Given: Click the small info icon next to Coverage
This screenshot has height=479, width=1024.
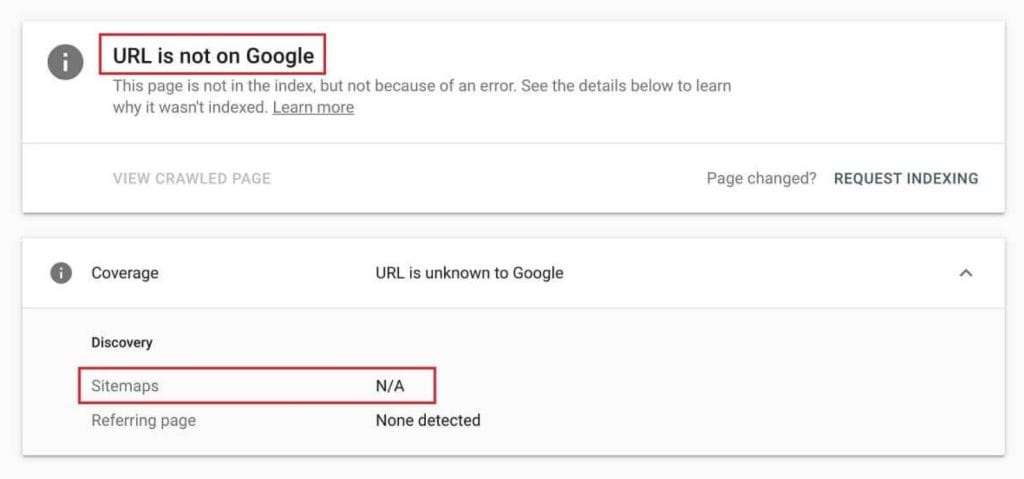Looking at the screenshot, I should pos(62,273).
